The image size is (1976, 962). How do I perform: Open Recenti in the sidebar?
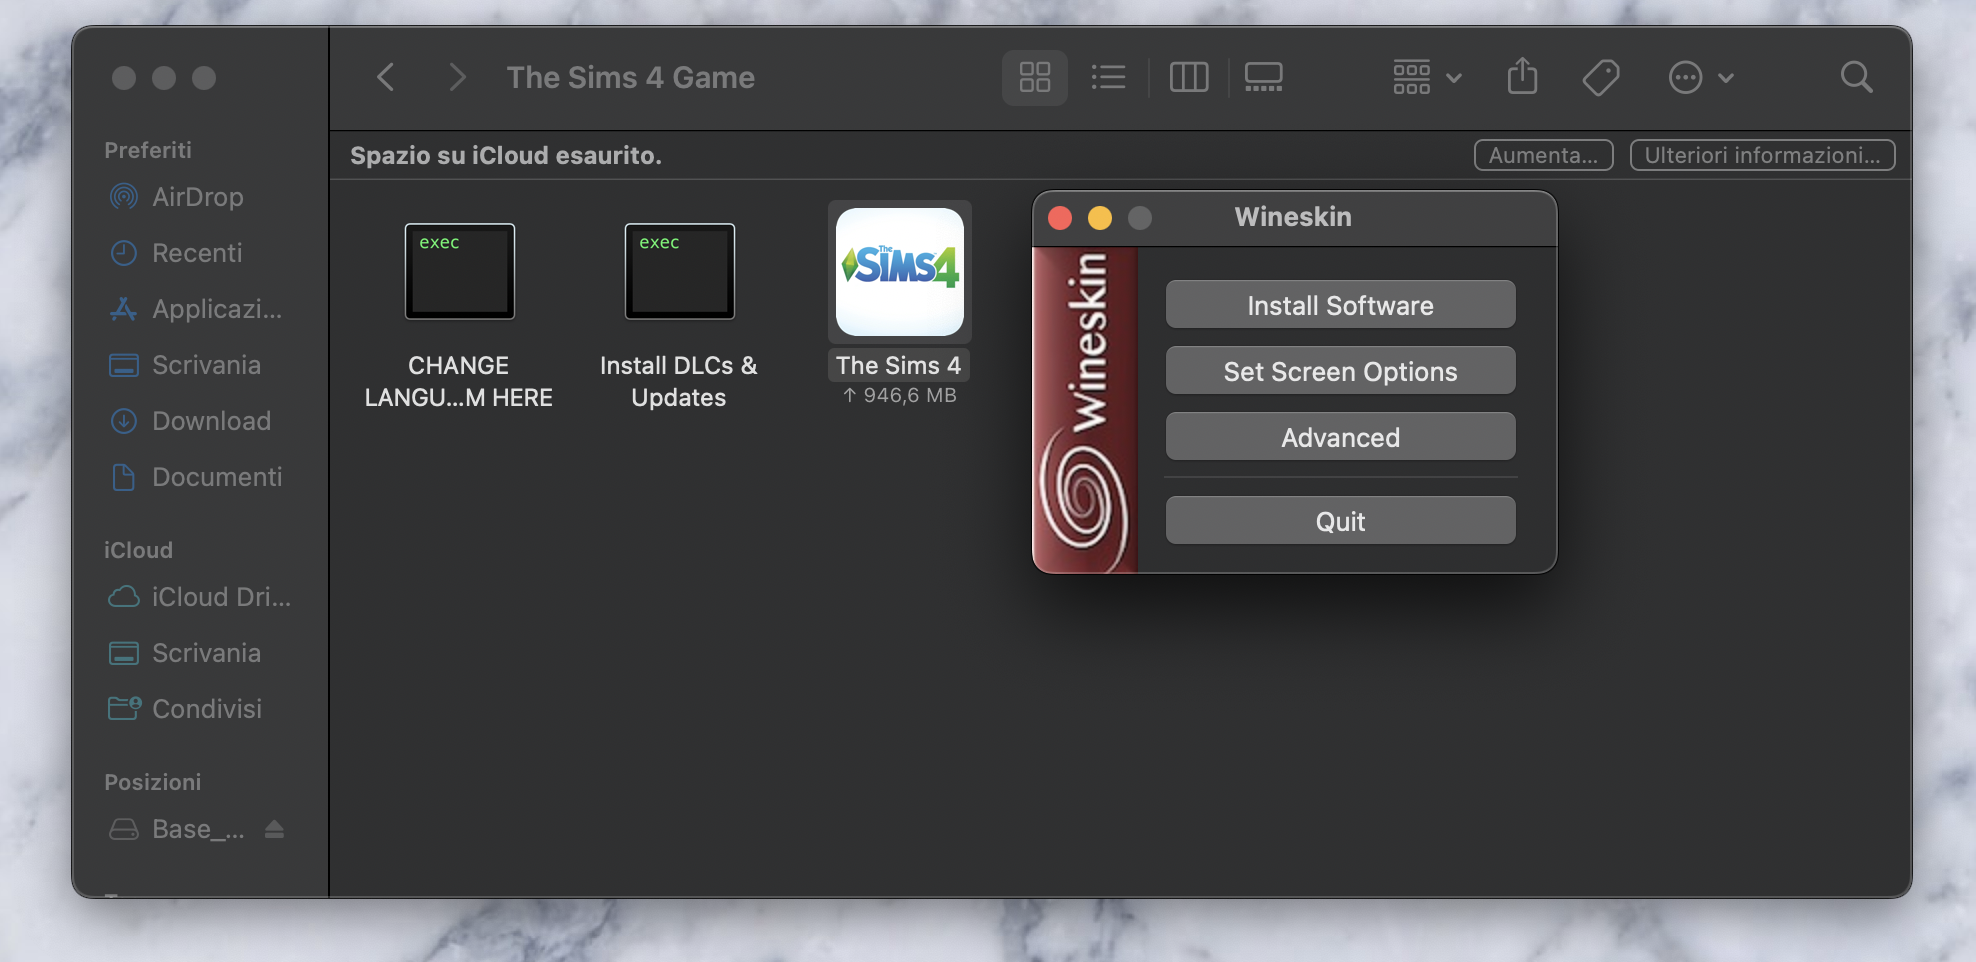pyautogui.click(x=197, y=253)
